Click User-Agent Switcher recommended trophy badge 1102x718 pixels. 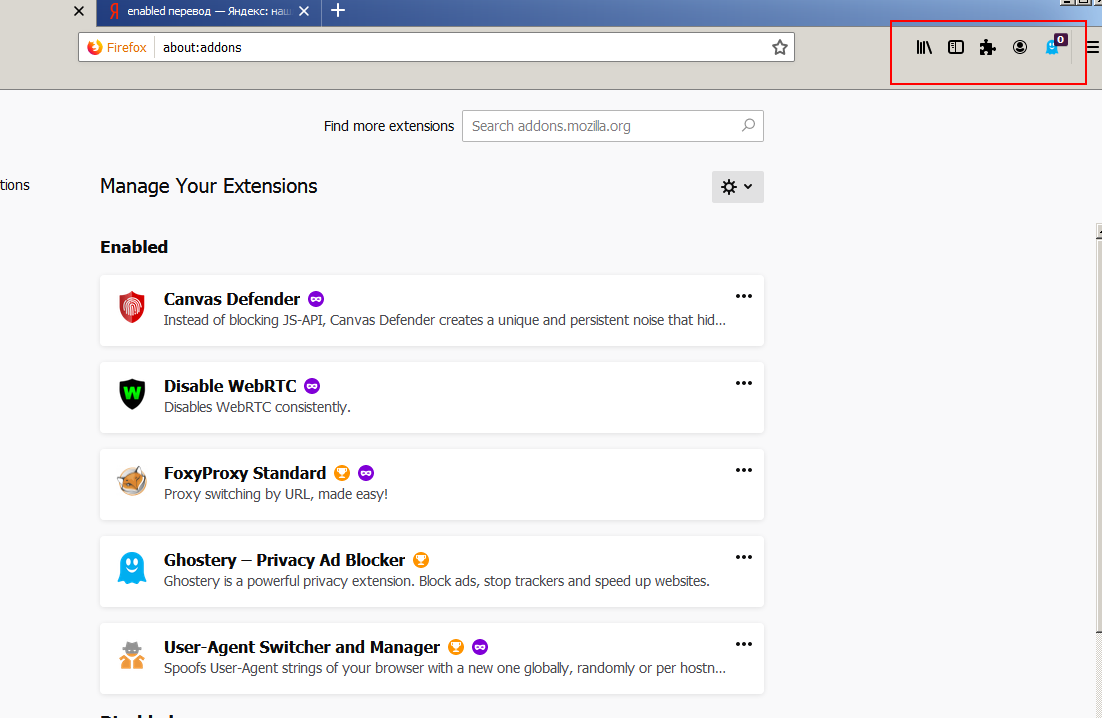456,648
